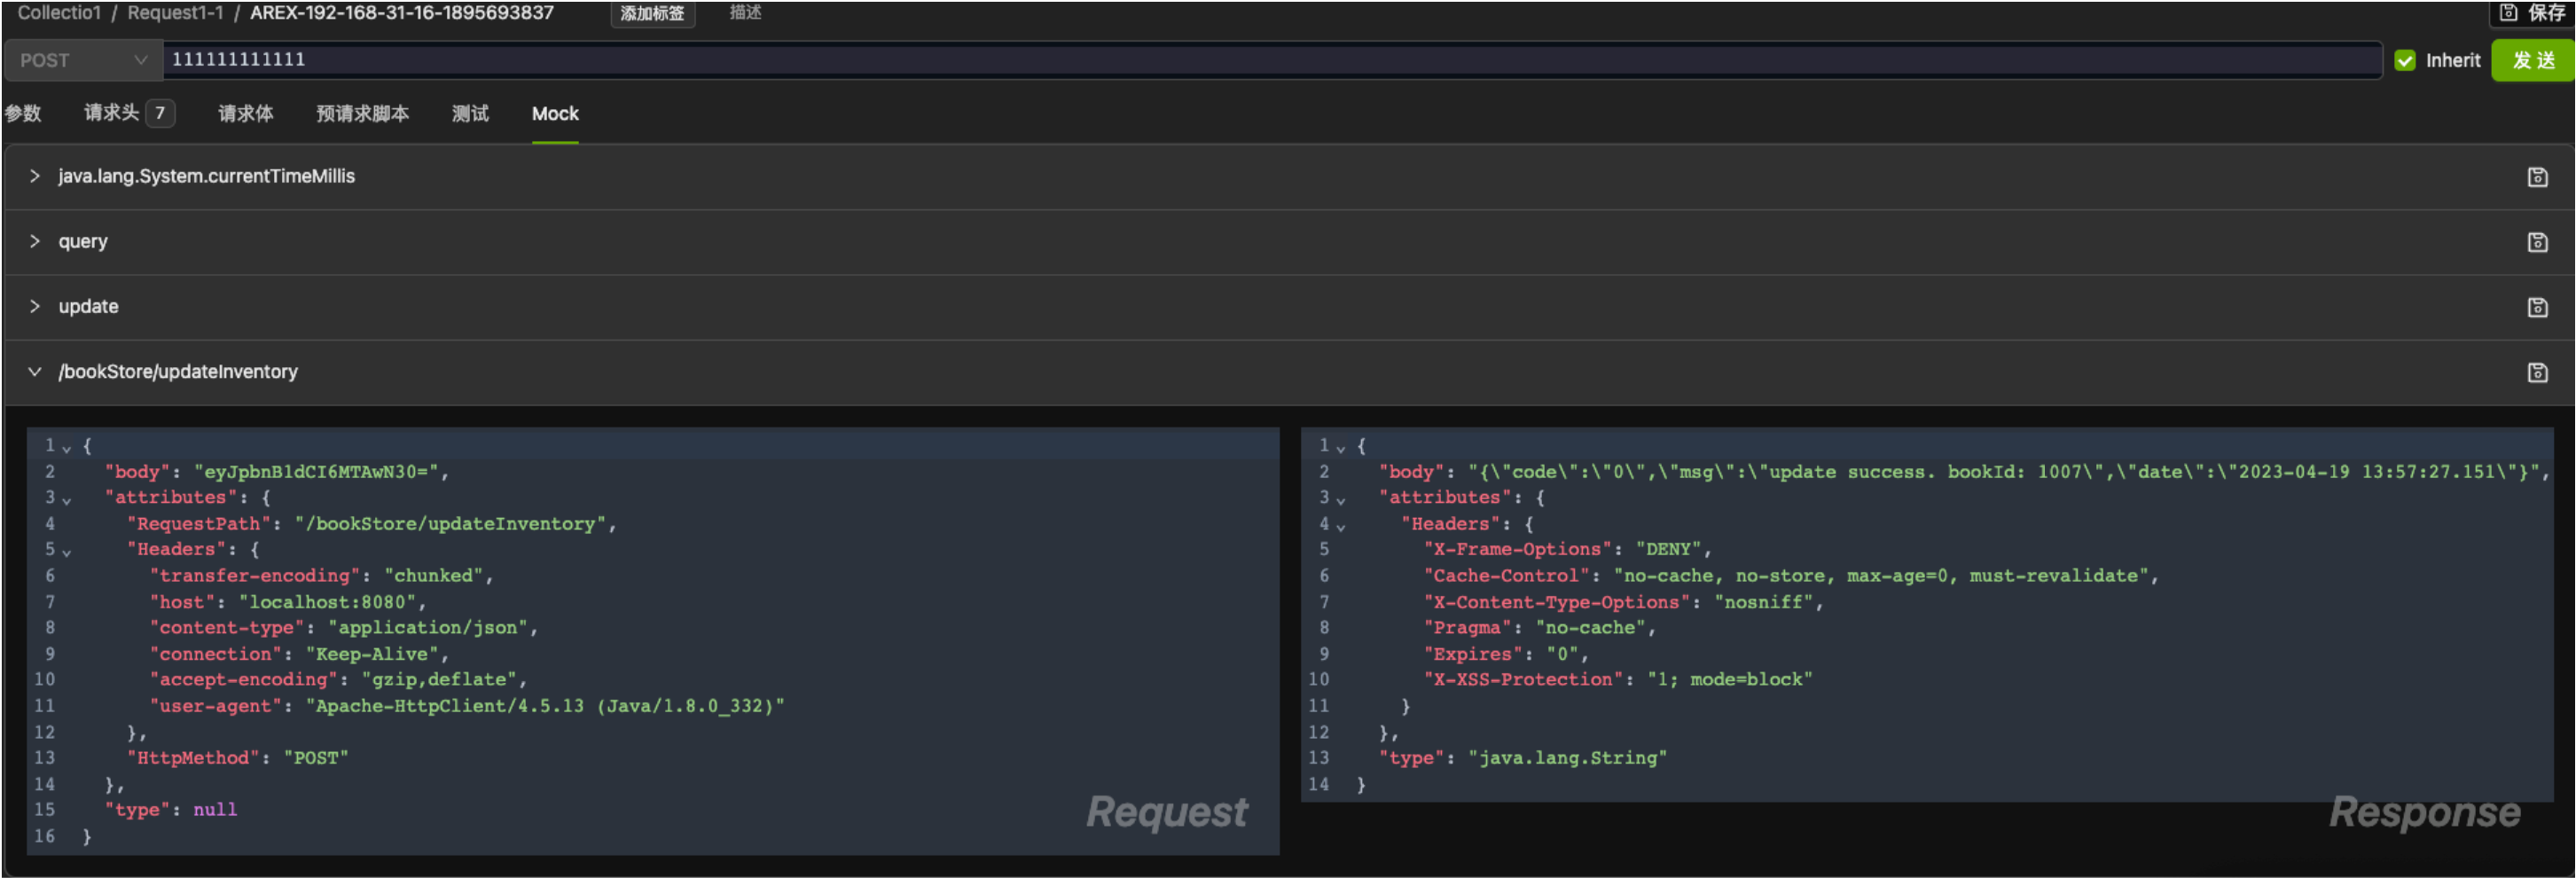Click the "Pragma": "no-cache" line
The width and height of the screenshot is (2576, 878).
(1539, 628)
